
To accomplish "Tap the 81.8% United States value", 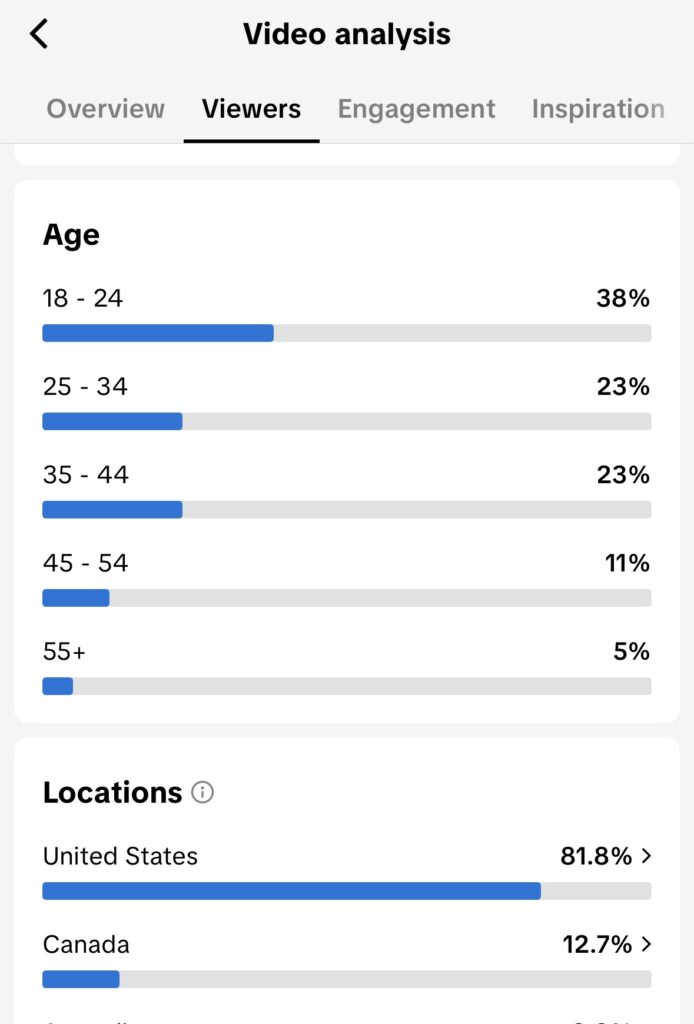I will pos(595,856).
